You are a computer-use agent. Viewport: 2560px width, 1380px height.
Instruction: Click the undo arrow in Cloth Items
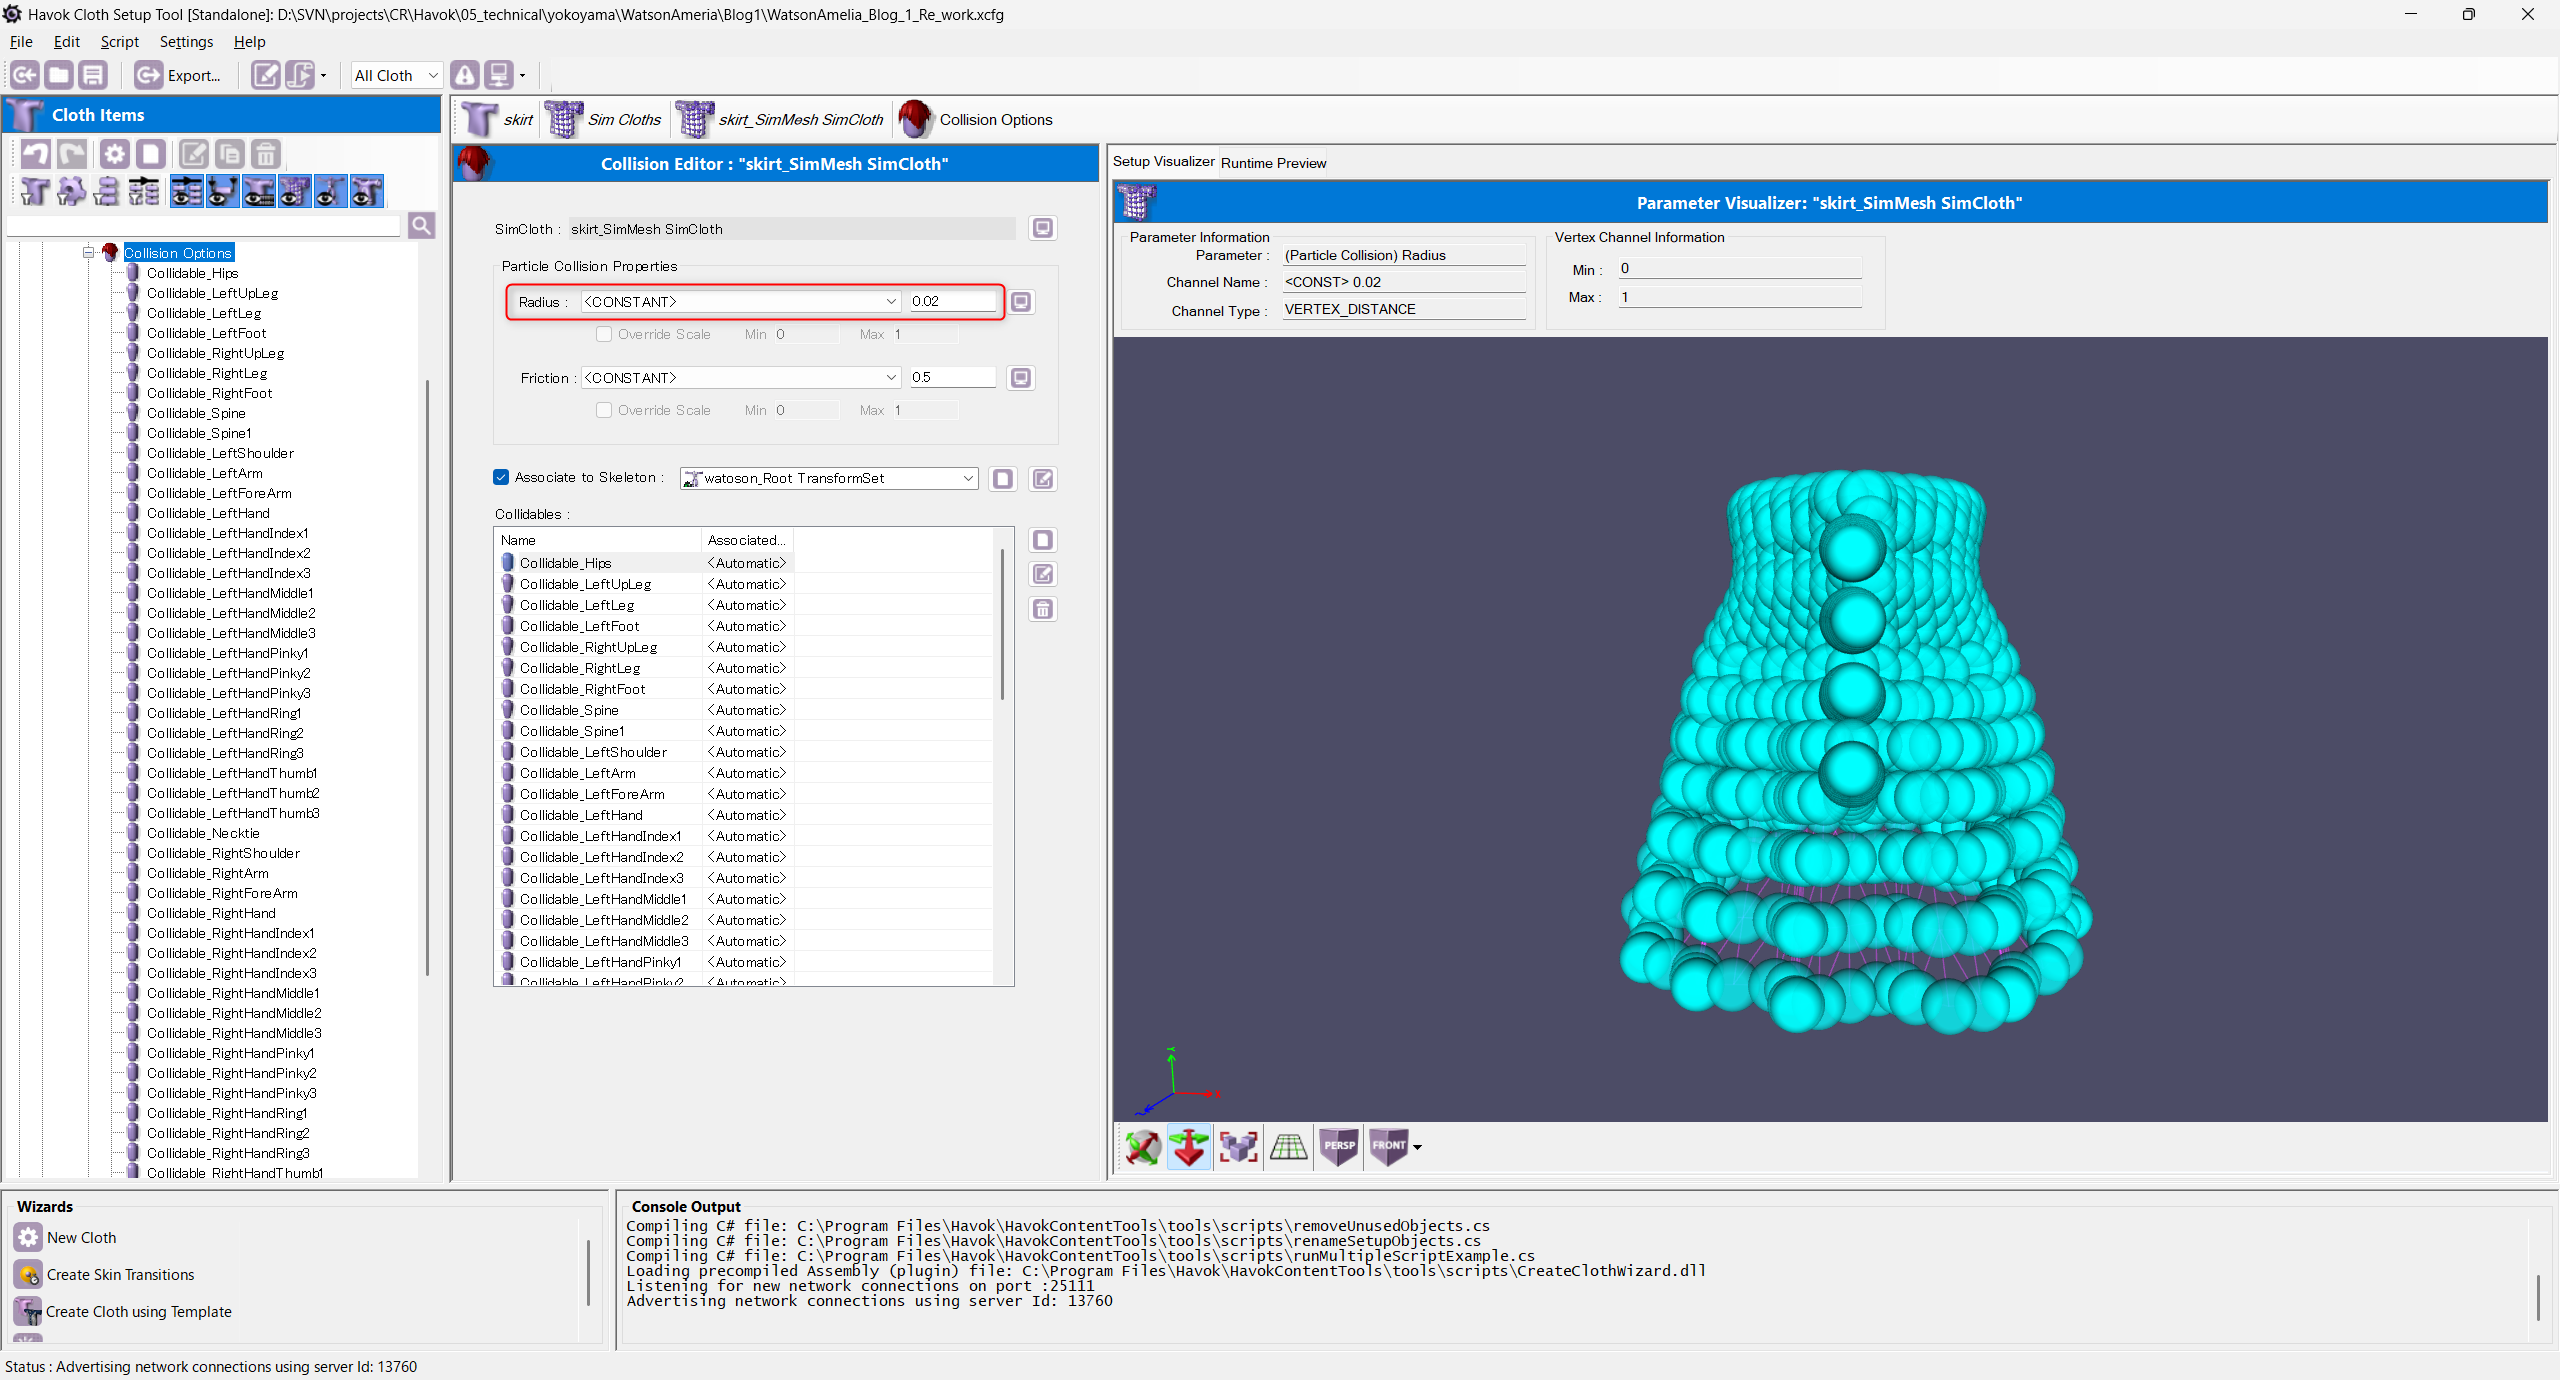click(36, 154)
